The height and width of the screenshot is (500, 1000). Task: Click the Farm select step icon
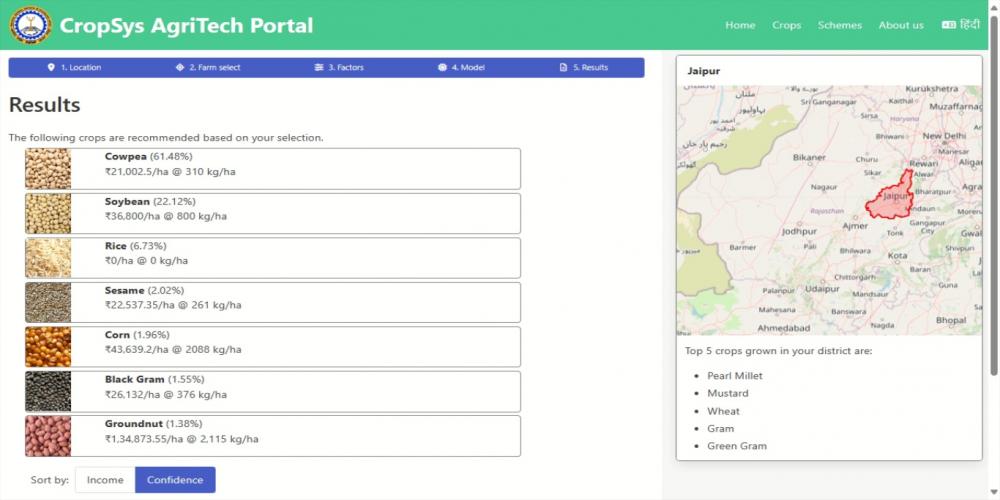(179, 68)
